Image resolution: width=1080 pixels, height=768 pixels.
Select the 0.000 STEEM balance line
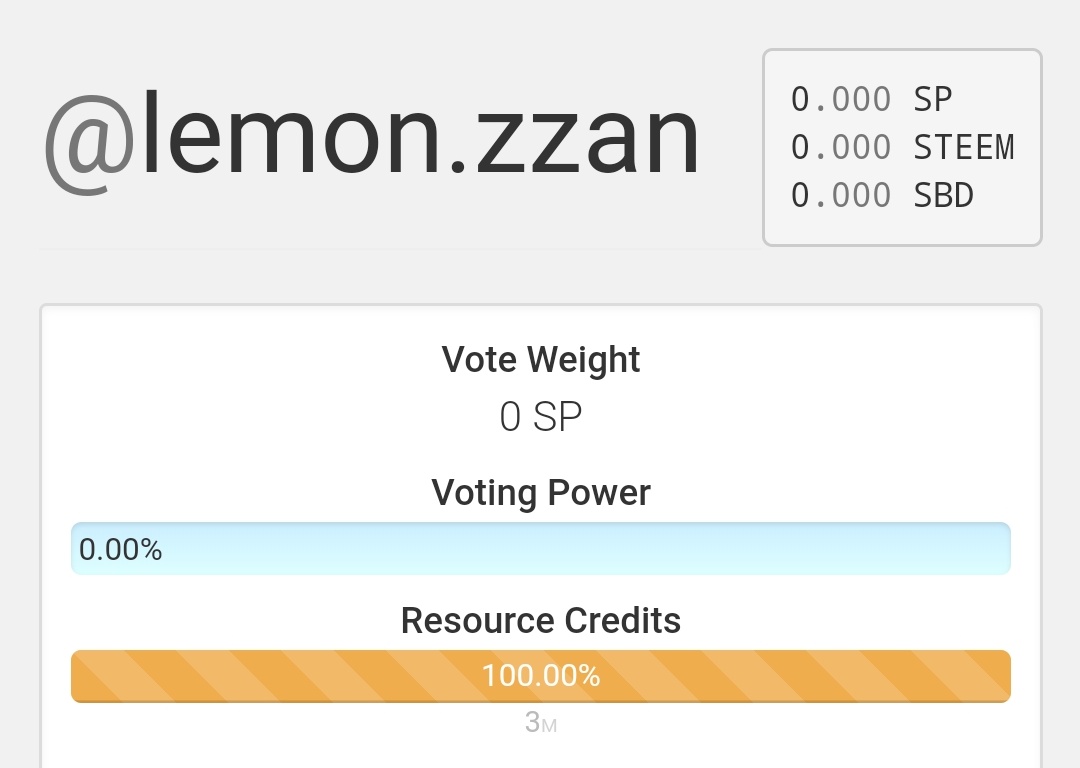click(x=902, y=148)
